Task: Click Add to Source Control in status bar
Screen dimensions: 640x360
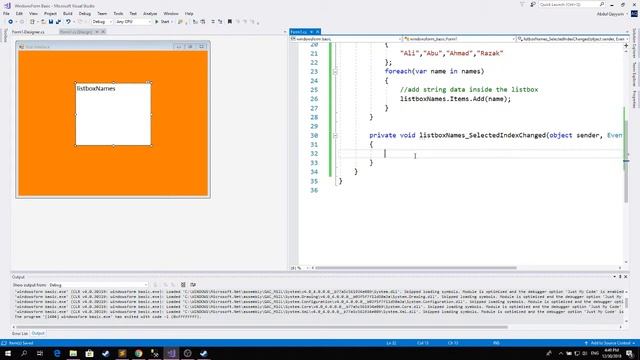Action: click(610, 343)
